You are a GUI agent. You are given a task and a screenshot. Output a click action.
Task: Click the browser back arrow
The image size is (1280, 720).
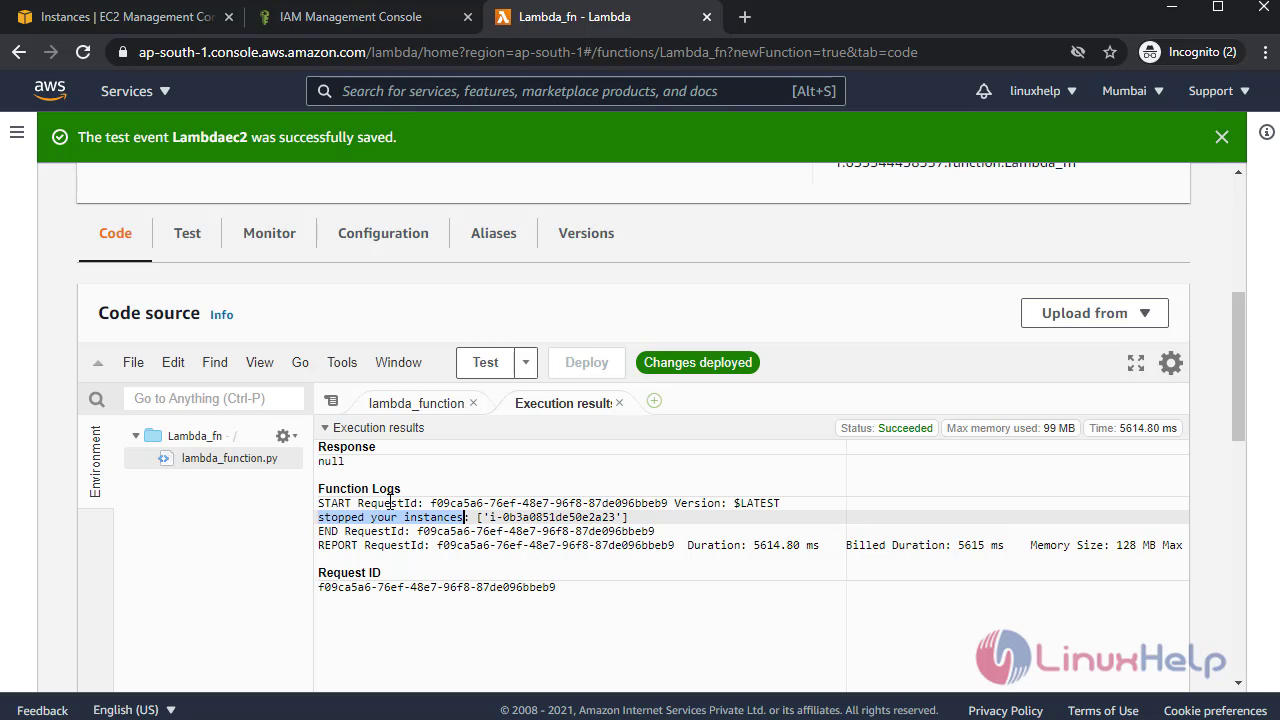(x=19, y=52)
